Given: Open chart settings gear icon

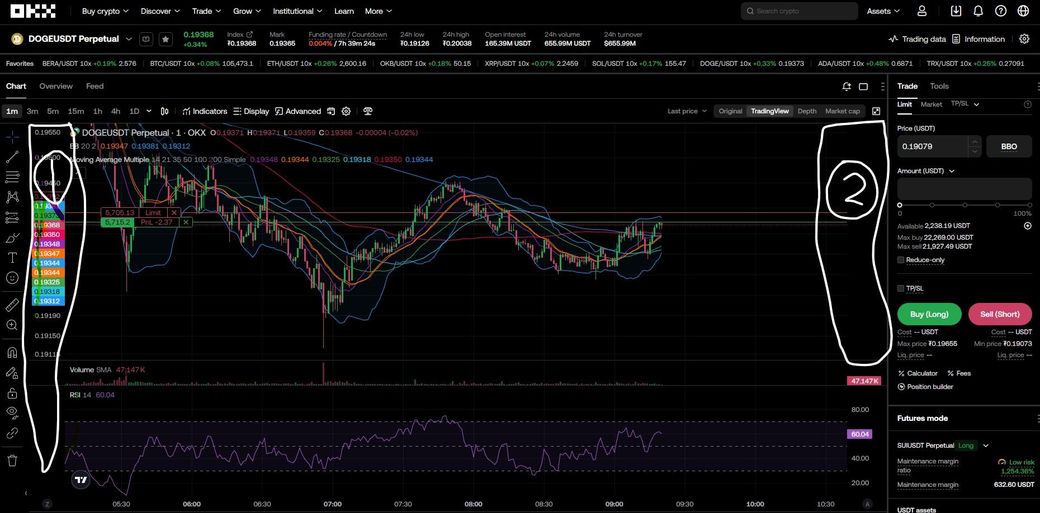Looking at the screenshot, I should click(x=346, y=111).
